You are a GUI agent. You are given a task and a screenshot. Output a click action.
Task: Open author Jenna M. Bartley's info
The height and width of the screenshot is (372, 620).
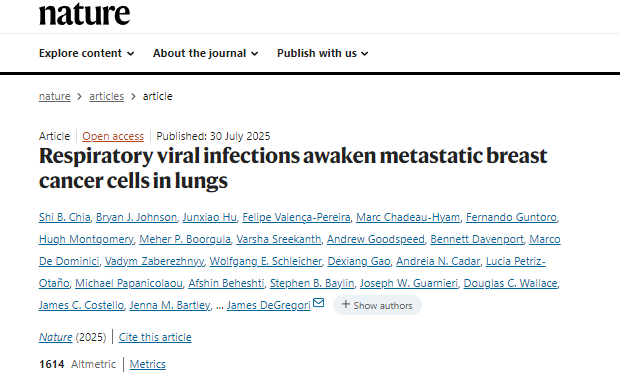coord(170,305)
